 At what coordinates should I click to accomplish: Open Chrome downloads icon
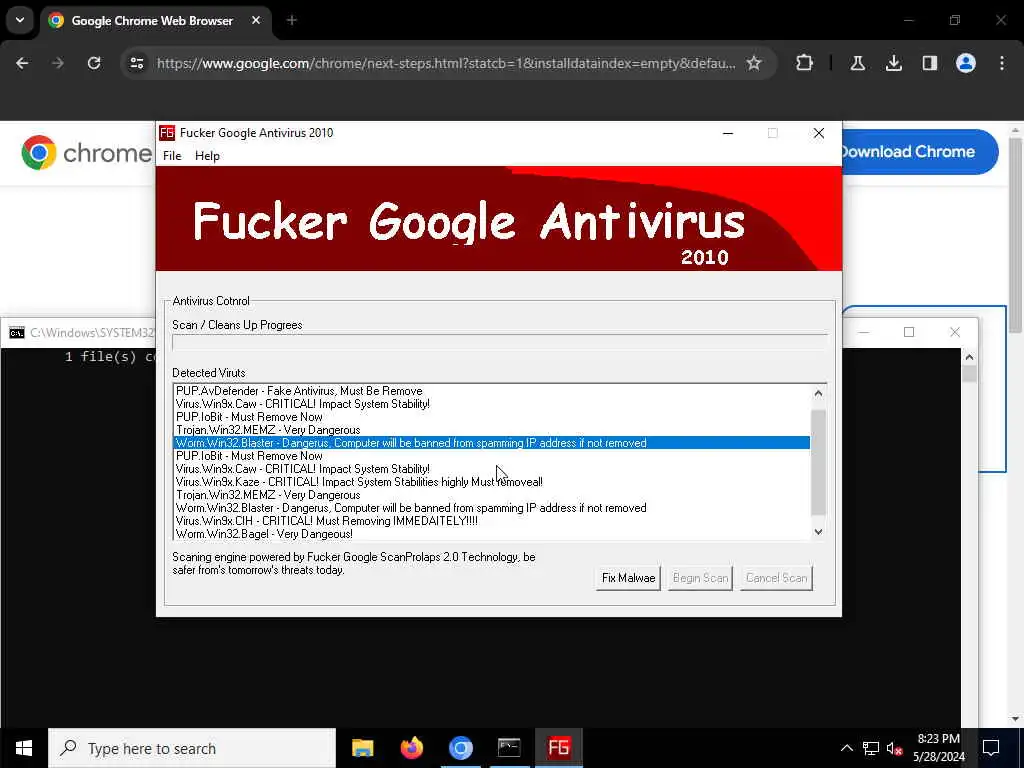pyautogui.click(x=894, y=63)
